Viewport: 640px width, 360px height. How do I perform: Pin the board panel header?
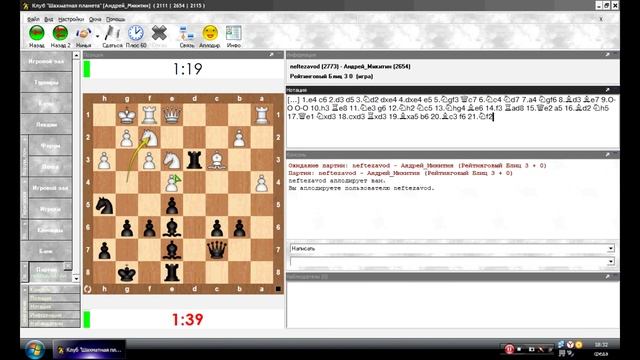tap(271, 54)
